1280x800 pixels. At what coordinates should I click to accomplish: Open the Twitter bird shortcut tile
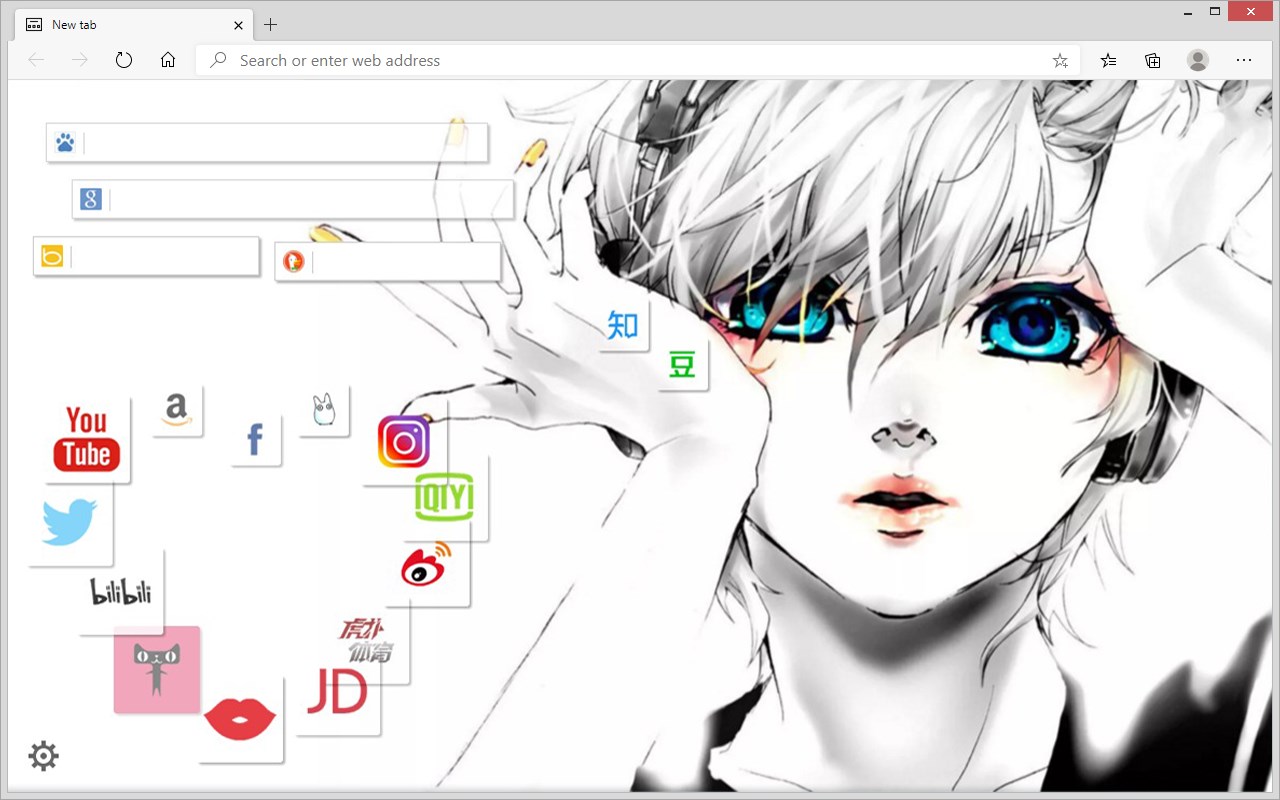click(70, 523)
